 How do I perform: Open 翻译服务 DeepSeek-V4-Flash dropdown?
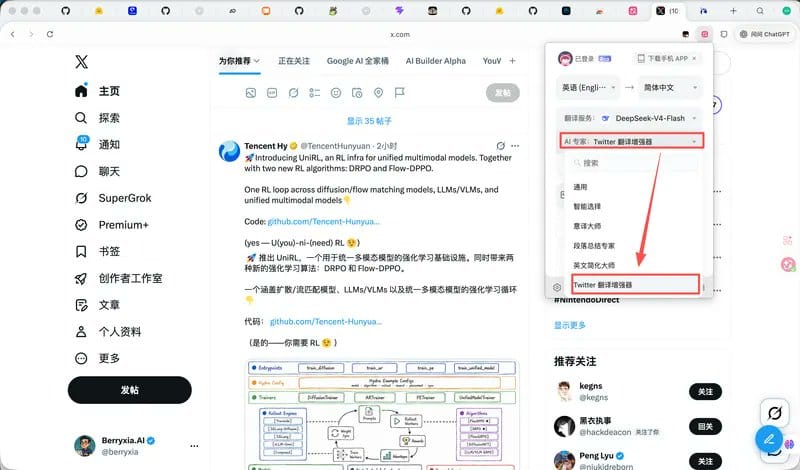point(630,118)
